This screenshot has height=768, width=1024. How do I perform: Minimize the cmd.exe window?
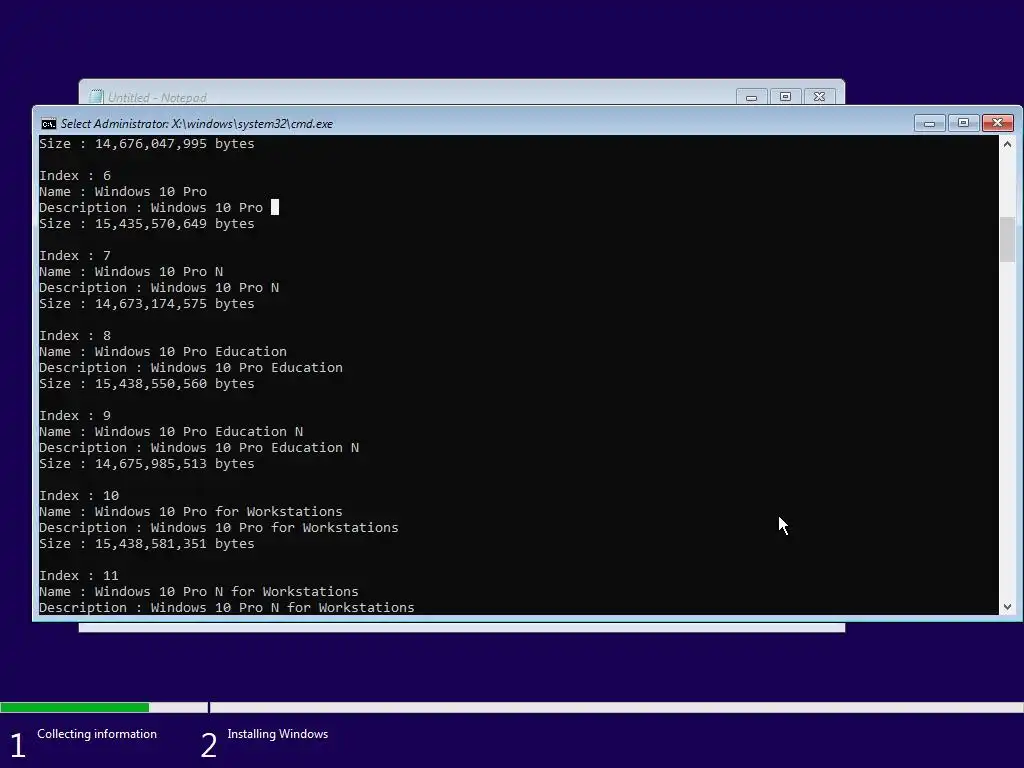pyautogui.click(x=929, y=123)
